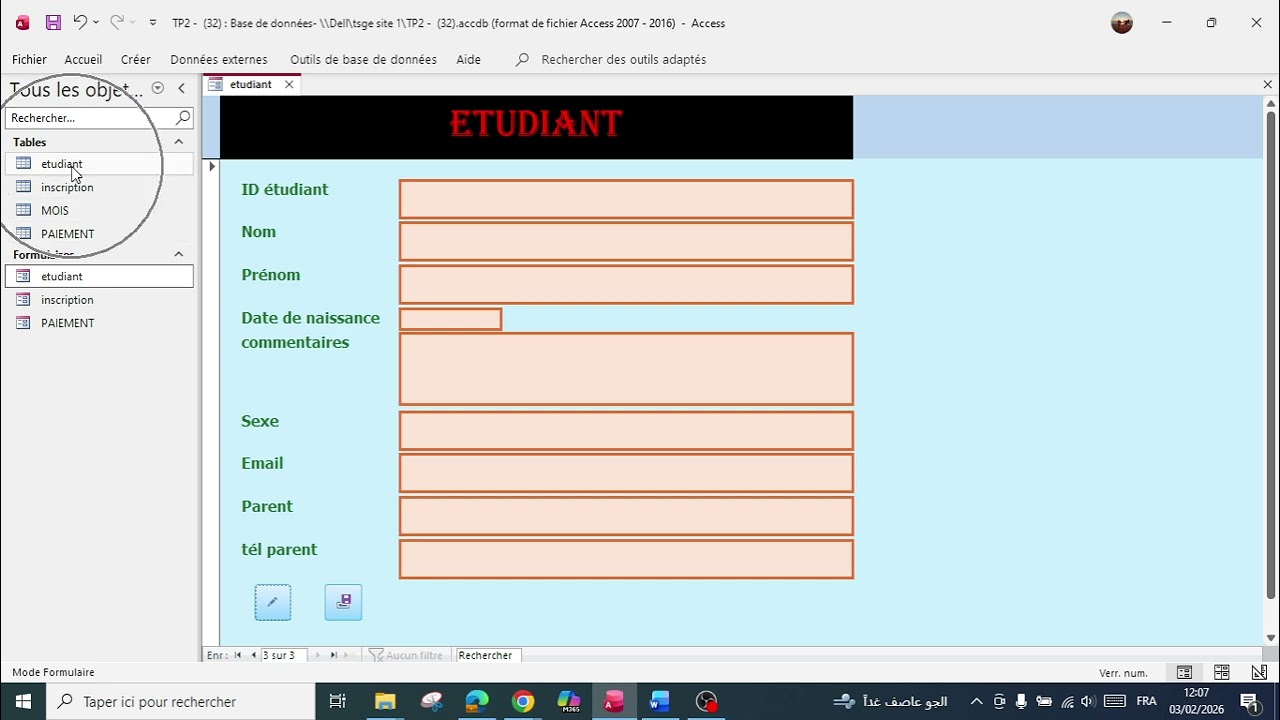Open Google Chrome from taskbar
This screenshot has width=1280, height=720.
pyautogui.click(x=523, y=701)
